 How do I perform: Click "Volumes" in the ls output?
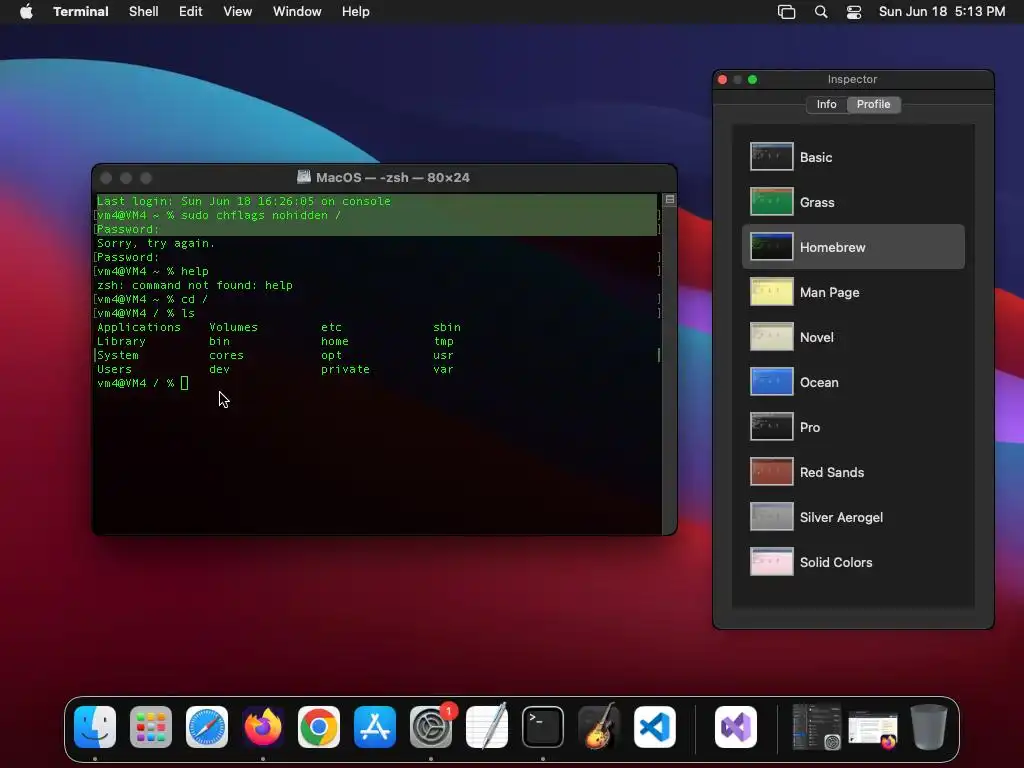click(x=233, y=327)
